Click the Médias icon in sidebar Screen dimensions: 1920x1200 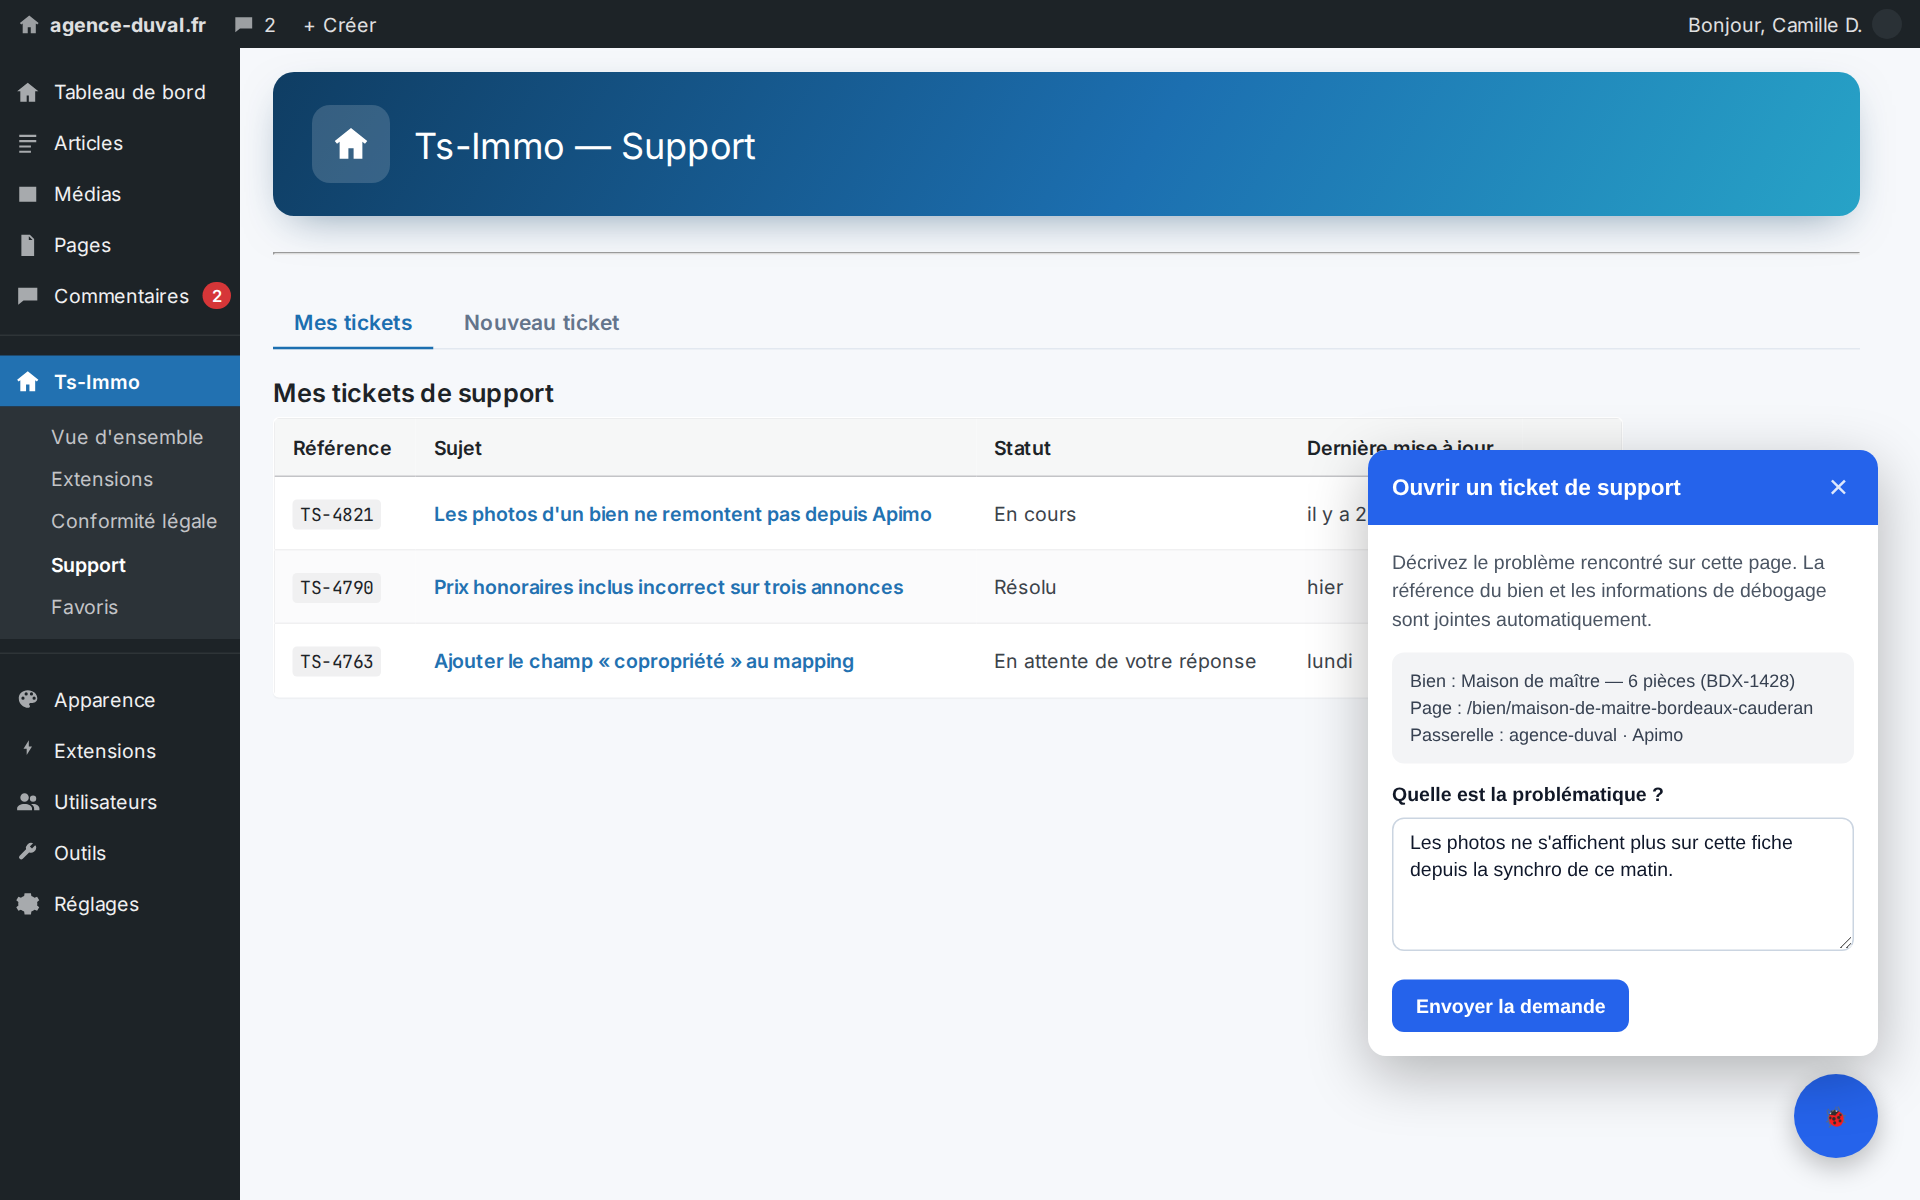point(28,194)
